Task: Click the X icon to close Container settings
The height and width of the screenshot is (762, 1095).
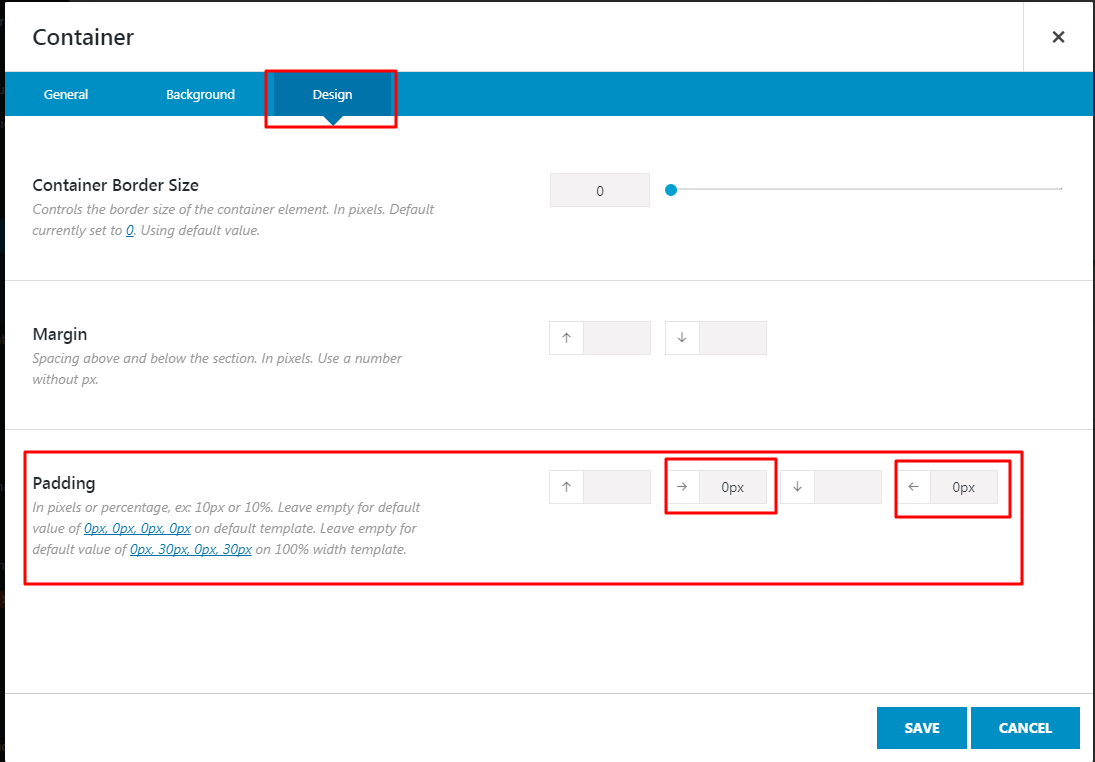Action: (x=1058, y=36)
